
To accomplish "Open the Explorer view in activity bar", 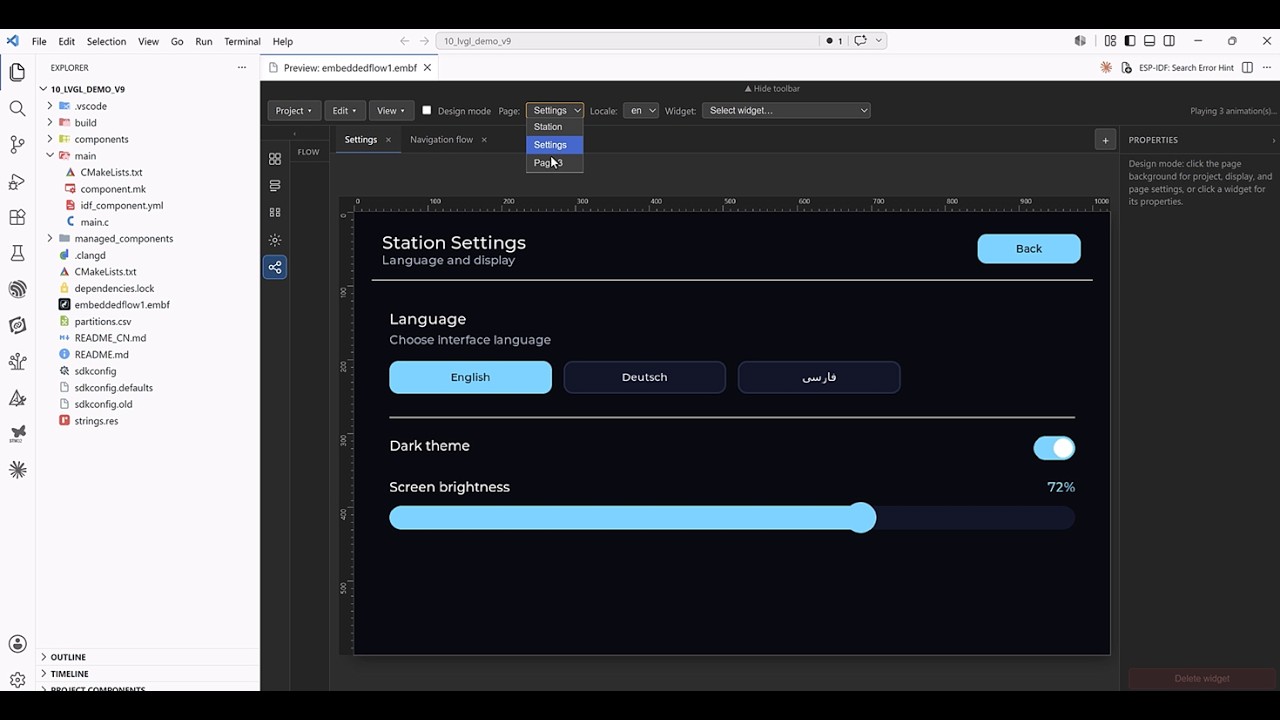I will tap(17, 72).
